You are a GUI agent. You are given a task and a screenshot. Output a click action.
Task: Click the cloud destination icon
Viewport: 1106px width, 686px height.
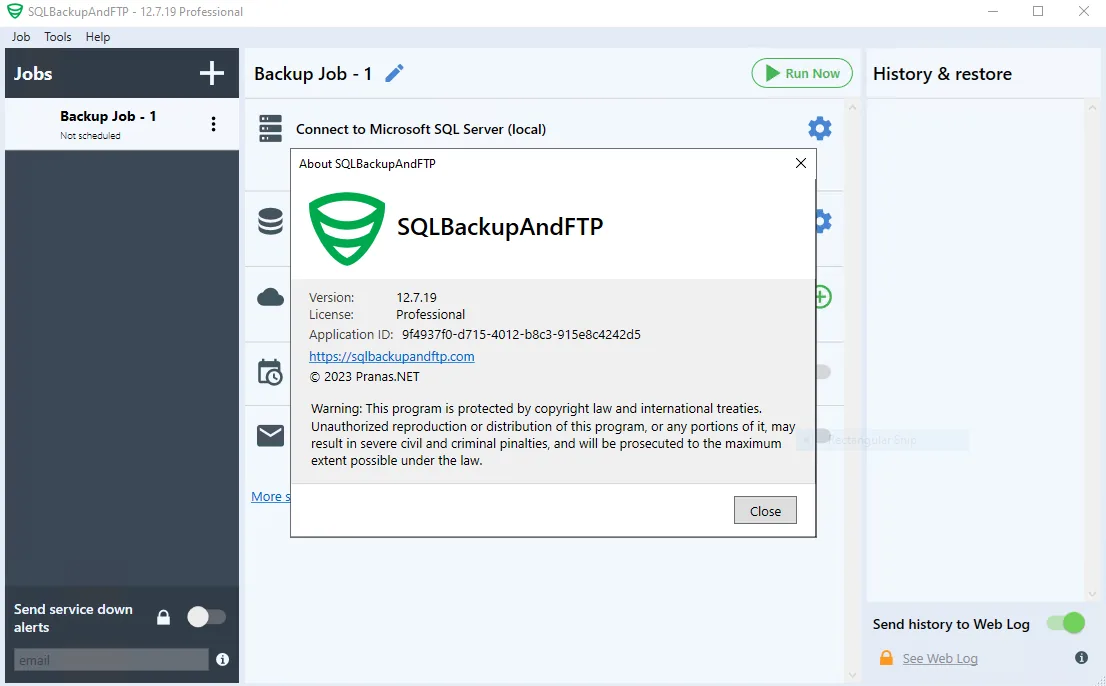[270, 297]
